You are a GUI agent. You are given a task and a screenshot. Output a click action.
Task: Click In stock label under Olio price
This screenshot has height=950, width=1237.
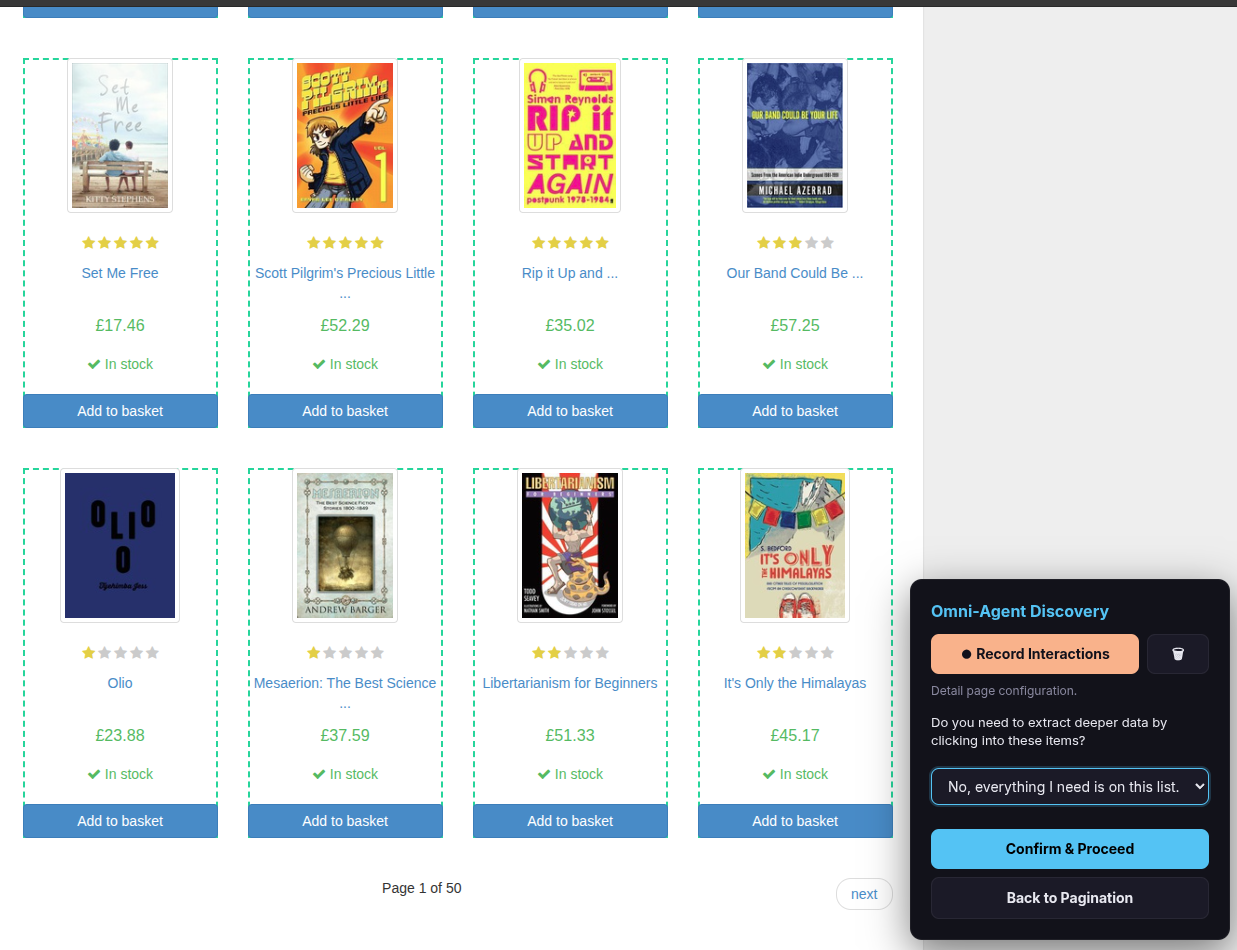click(x=120, y=774)
